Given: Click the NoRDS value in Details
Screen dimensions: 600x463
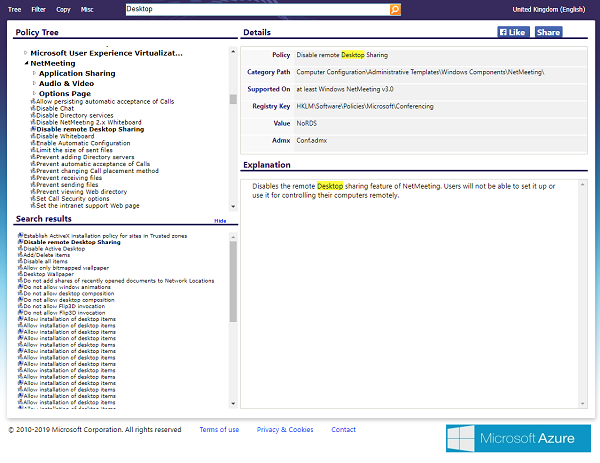Looking at the screenshot, I should (x=307, y=123).
